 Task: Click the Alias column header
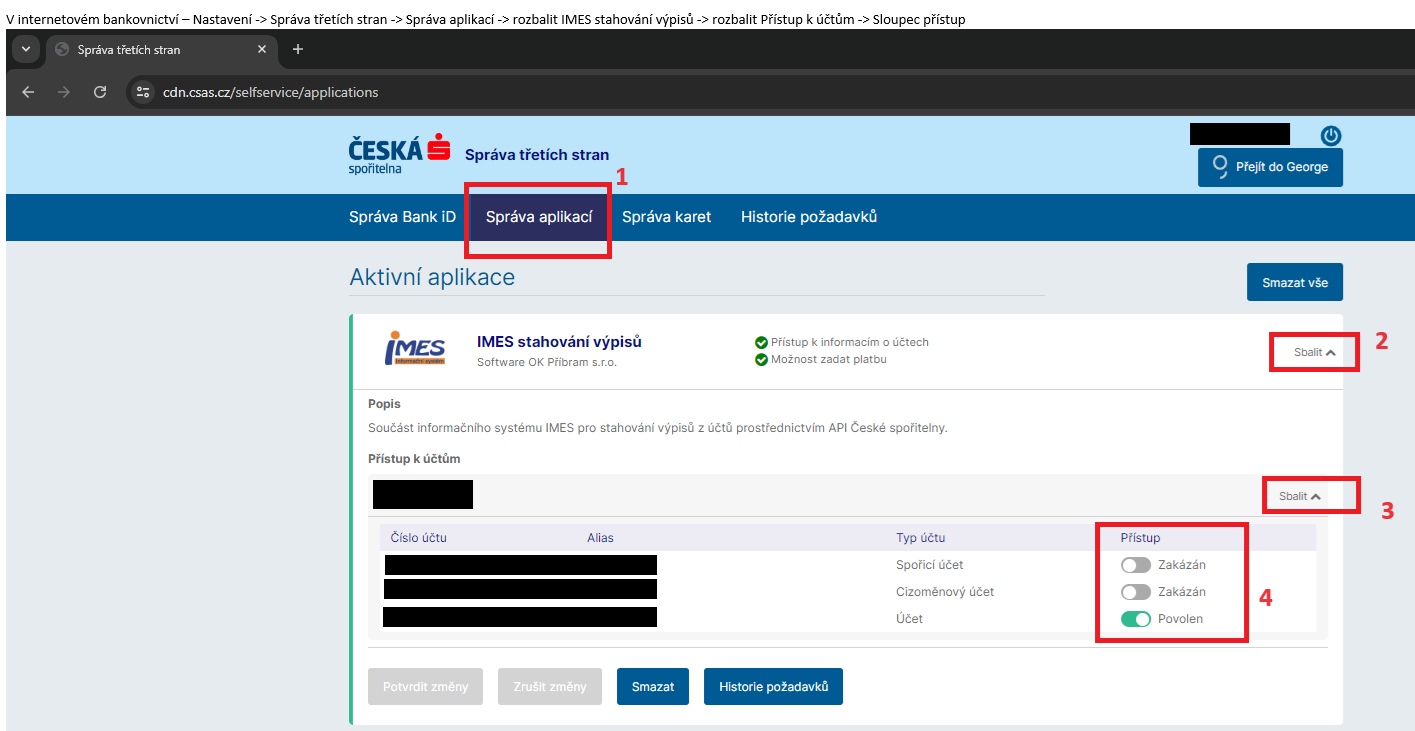point(600,538)
